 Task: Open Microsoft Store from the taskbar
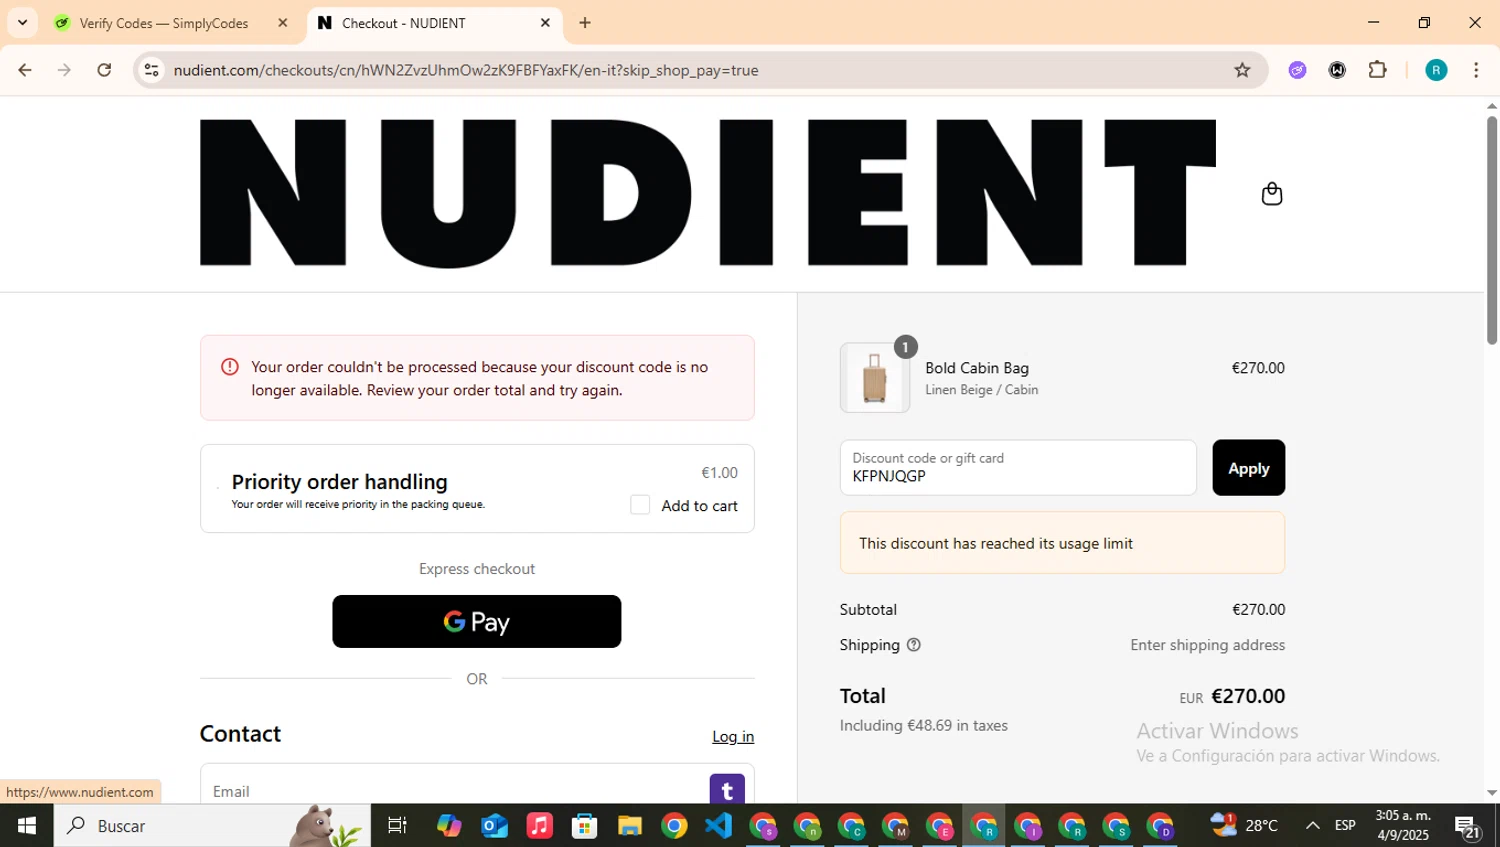pyautogui.click(x=584, y=825)
